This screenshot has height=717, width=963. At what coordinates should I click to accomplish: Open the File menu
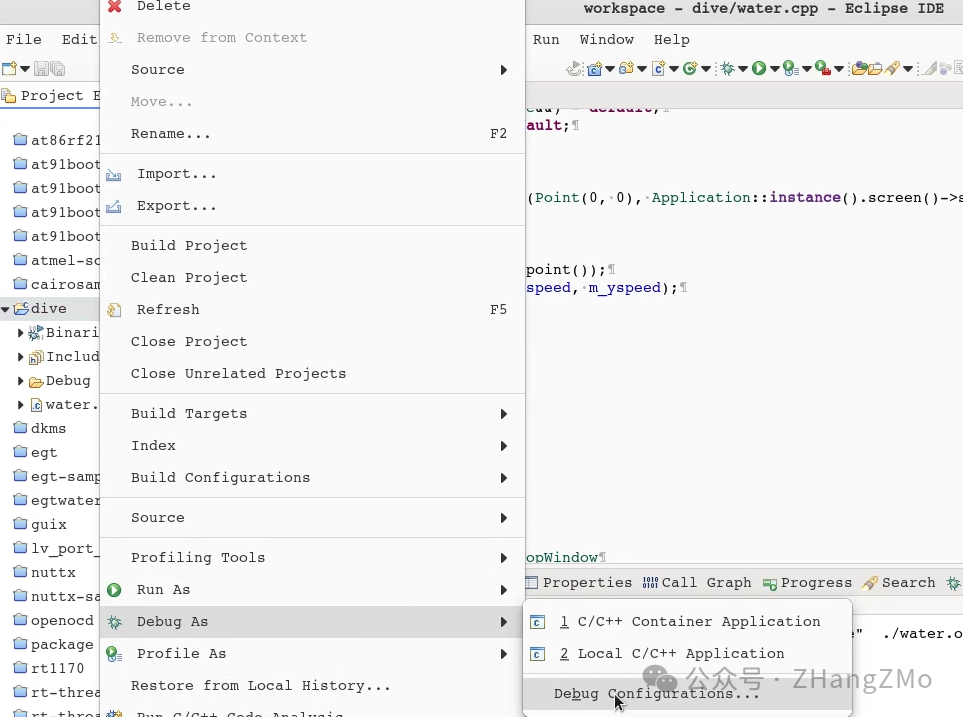[x=24, y=39]
